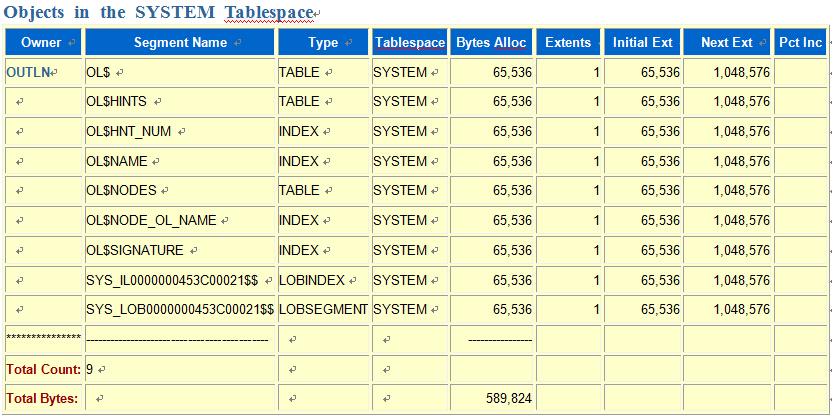Select the OL$HINTS segment name cell

point(119,102)
